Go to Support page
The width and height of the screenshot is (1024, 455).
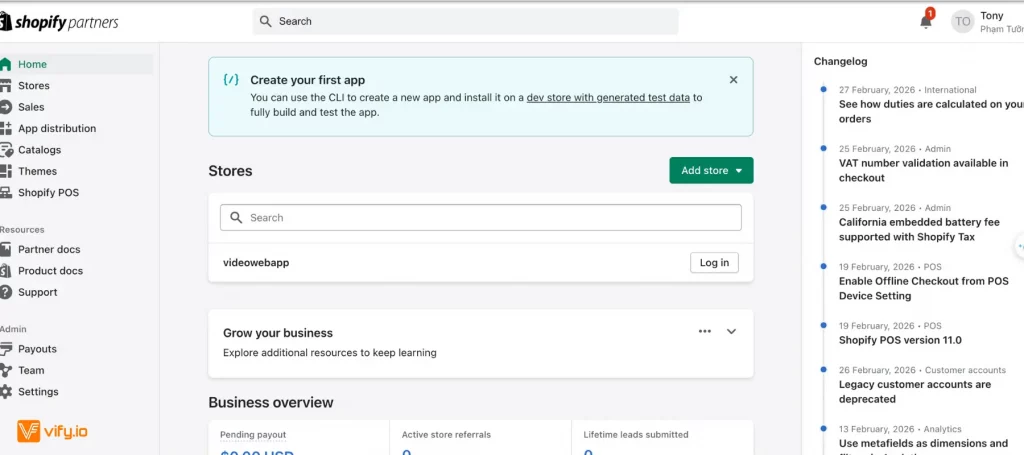[x=76, y=292]
